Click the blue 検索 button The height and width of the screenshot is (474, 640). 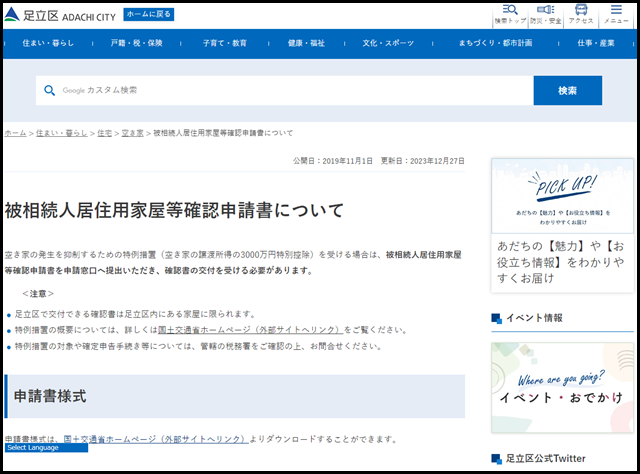(x=568, y=90)
